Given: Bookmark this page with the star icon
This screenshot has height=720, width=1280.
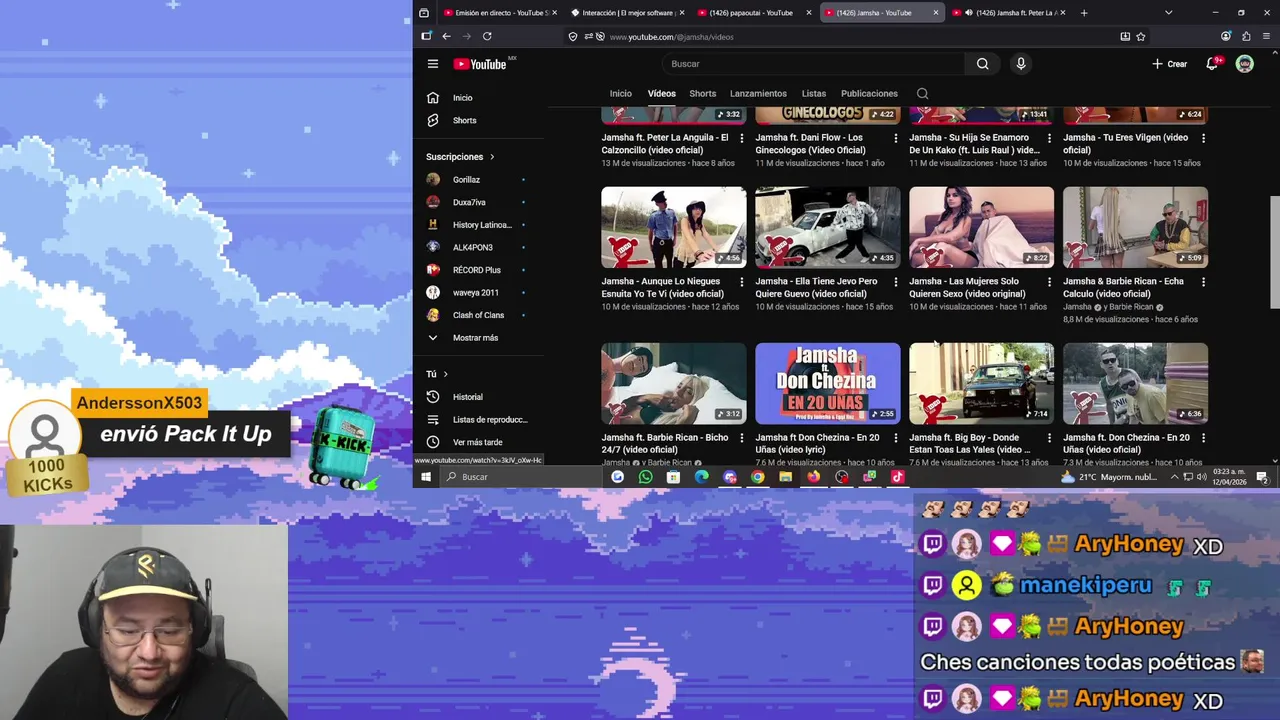Looking at the screenshot, I should 1141,36.
